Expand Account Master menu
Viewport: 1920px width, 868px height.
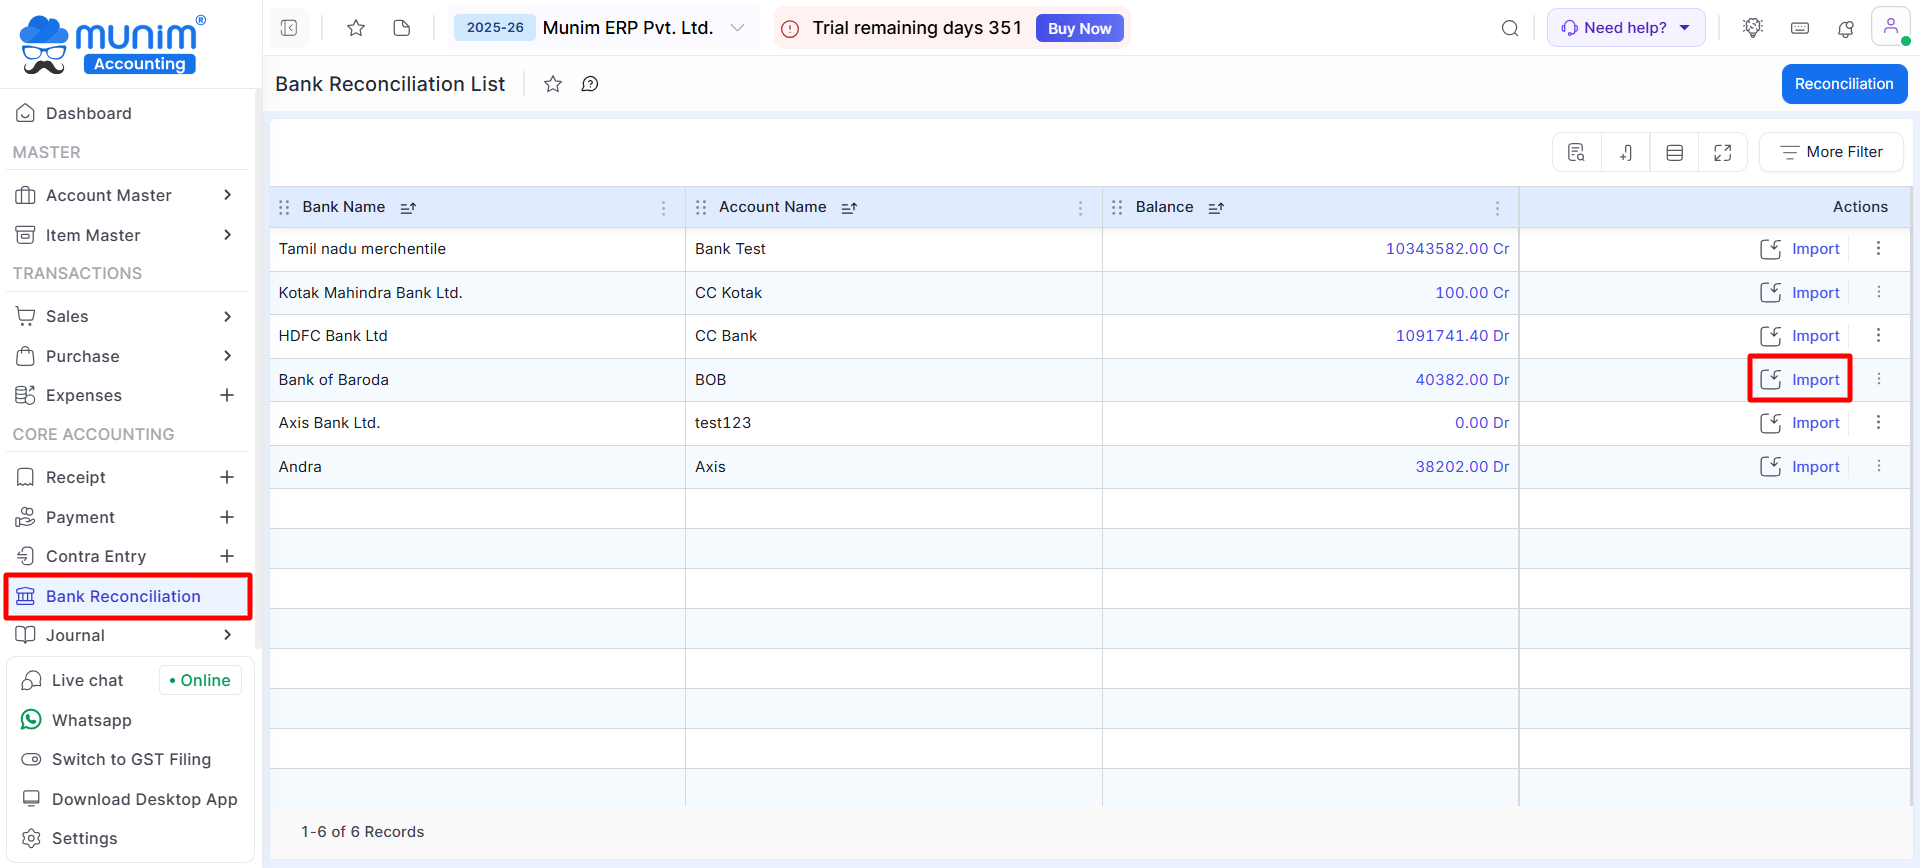(228, 195)
